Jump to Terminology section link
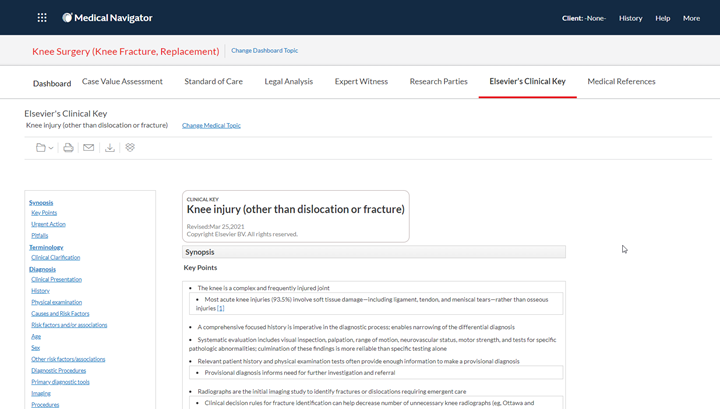 [46, 247]
